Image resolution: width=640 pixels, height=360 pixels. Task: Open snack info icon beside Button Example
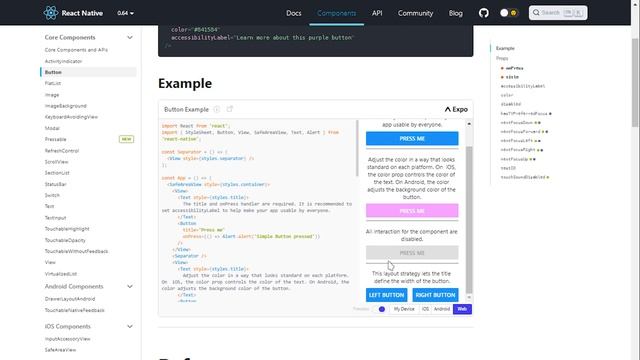coord(217,109)
